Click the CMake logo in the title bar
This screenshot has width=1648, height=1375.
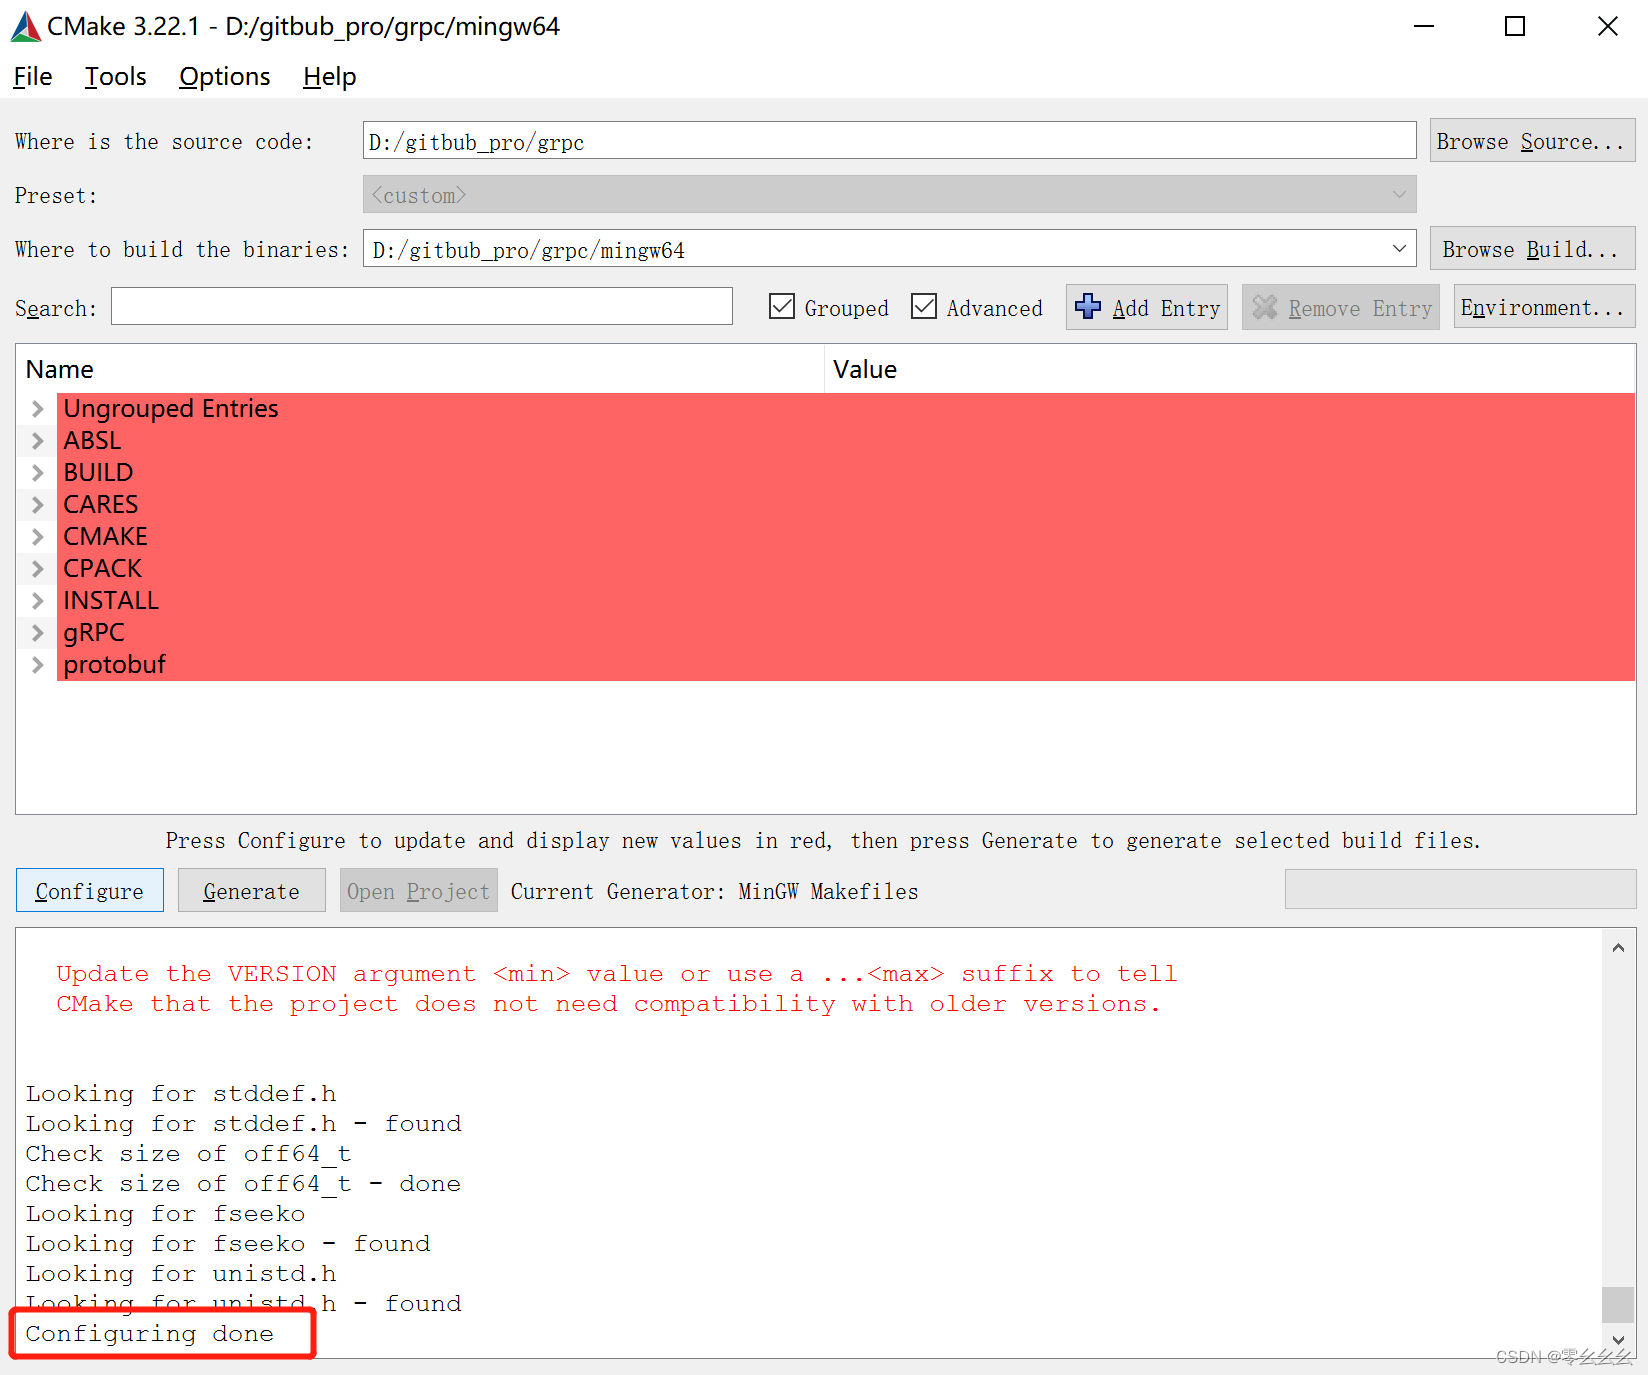pyautogui.click(x=25, y=26)
